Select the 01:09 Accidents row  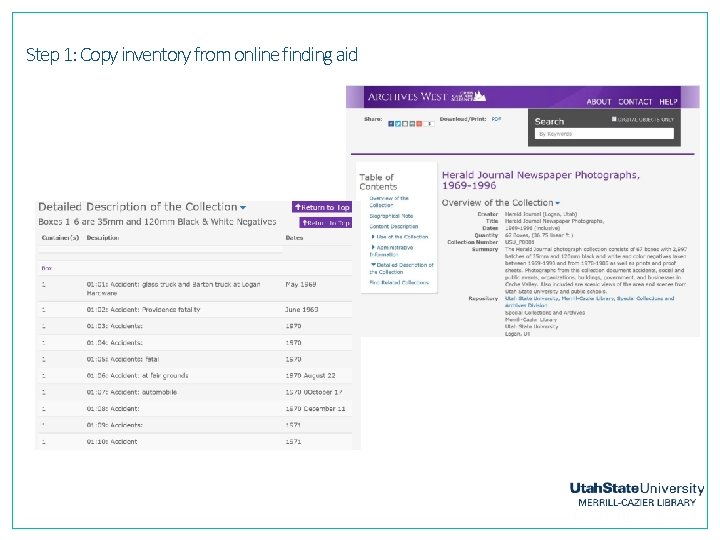(x=195, y=425)
